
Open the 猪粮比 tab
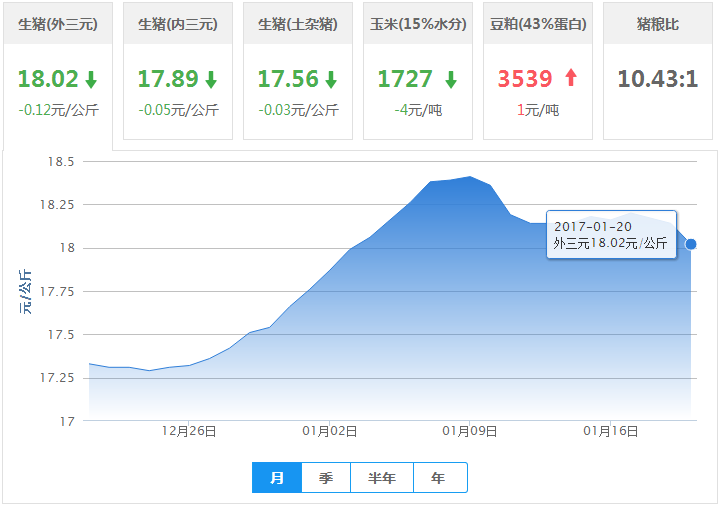(658, 24)
